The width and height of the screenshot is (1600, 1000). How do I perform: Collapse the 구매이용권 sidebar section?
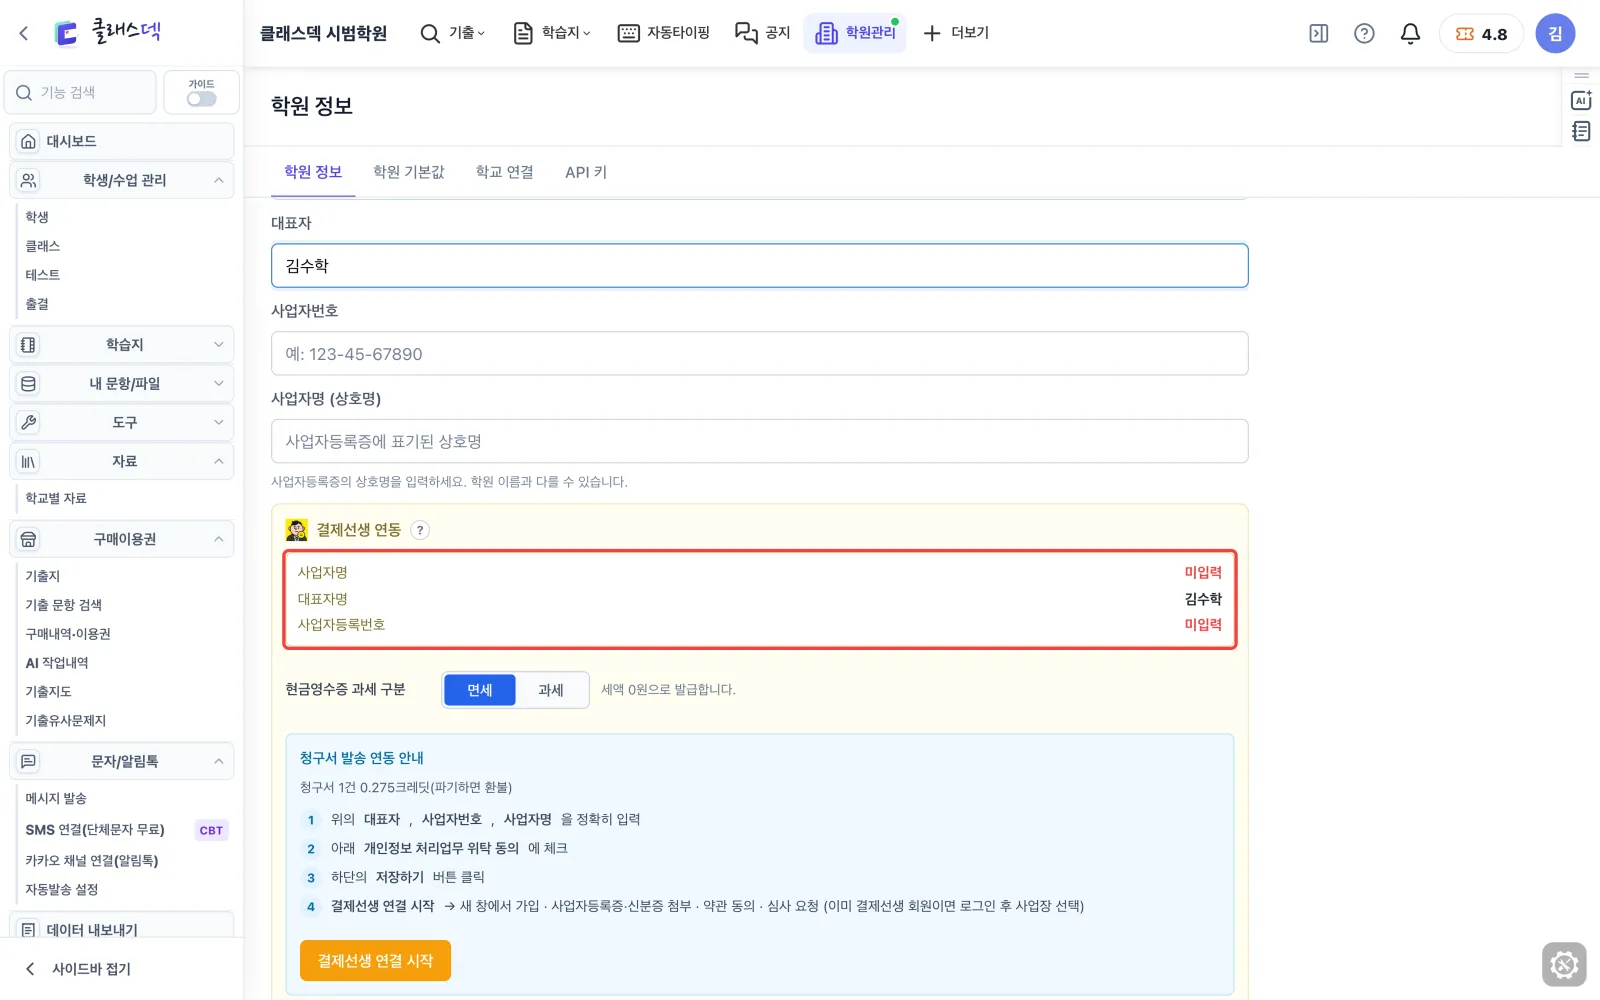(122, 539)
